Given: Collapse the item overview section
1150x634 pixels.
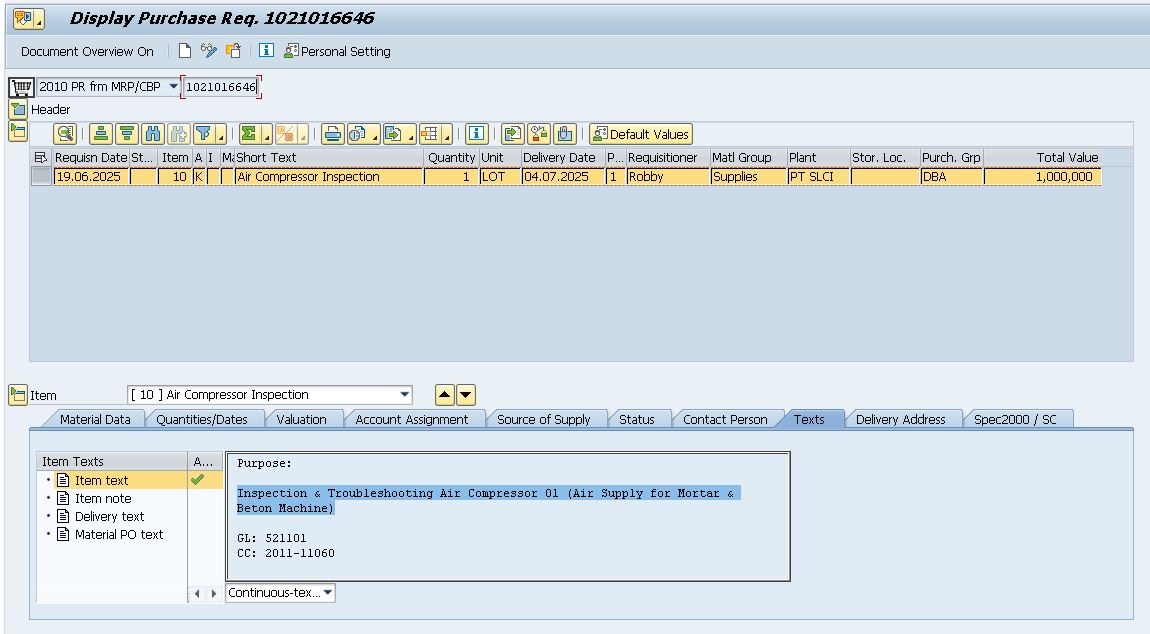Looking at the screenshot, I should coord(18,132).
